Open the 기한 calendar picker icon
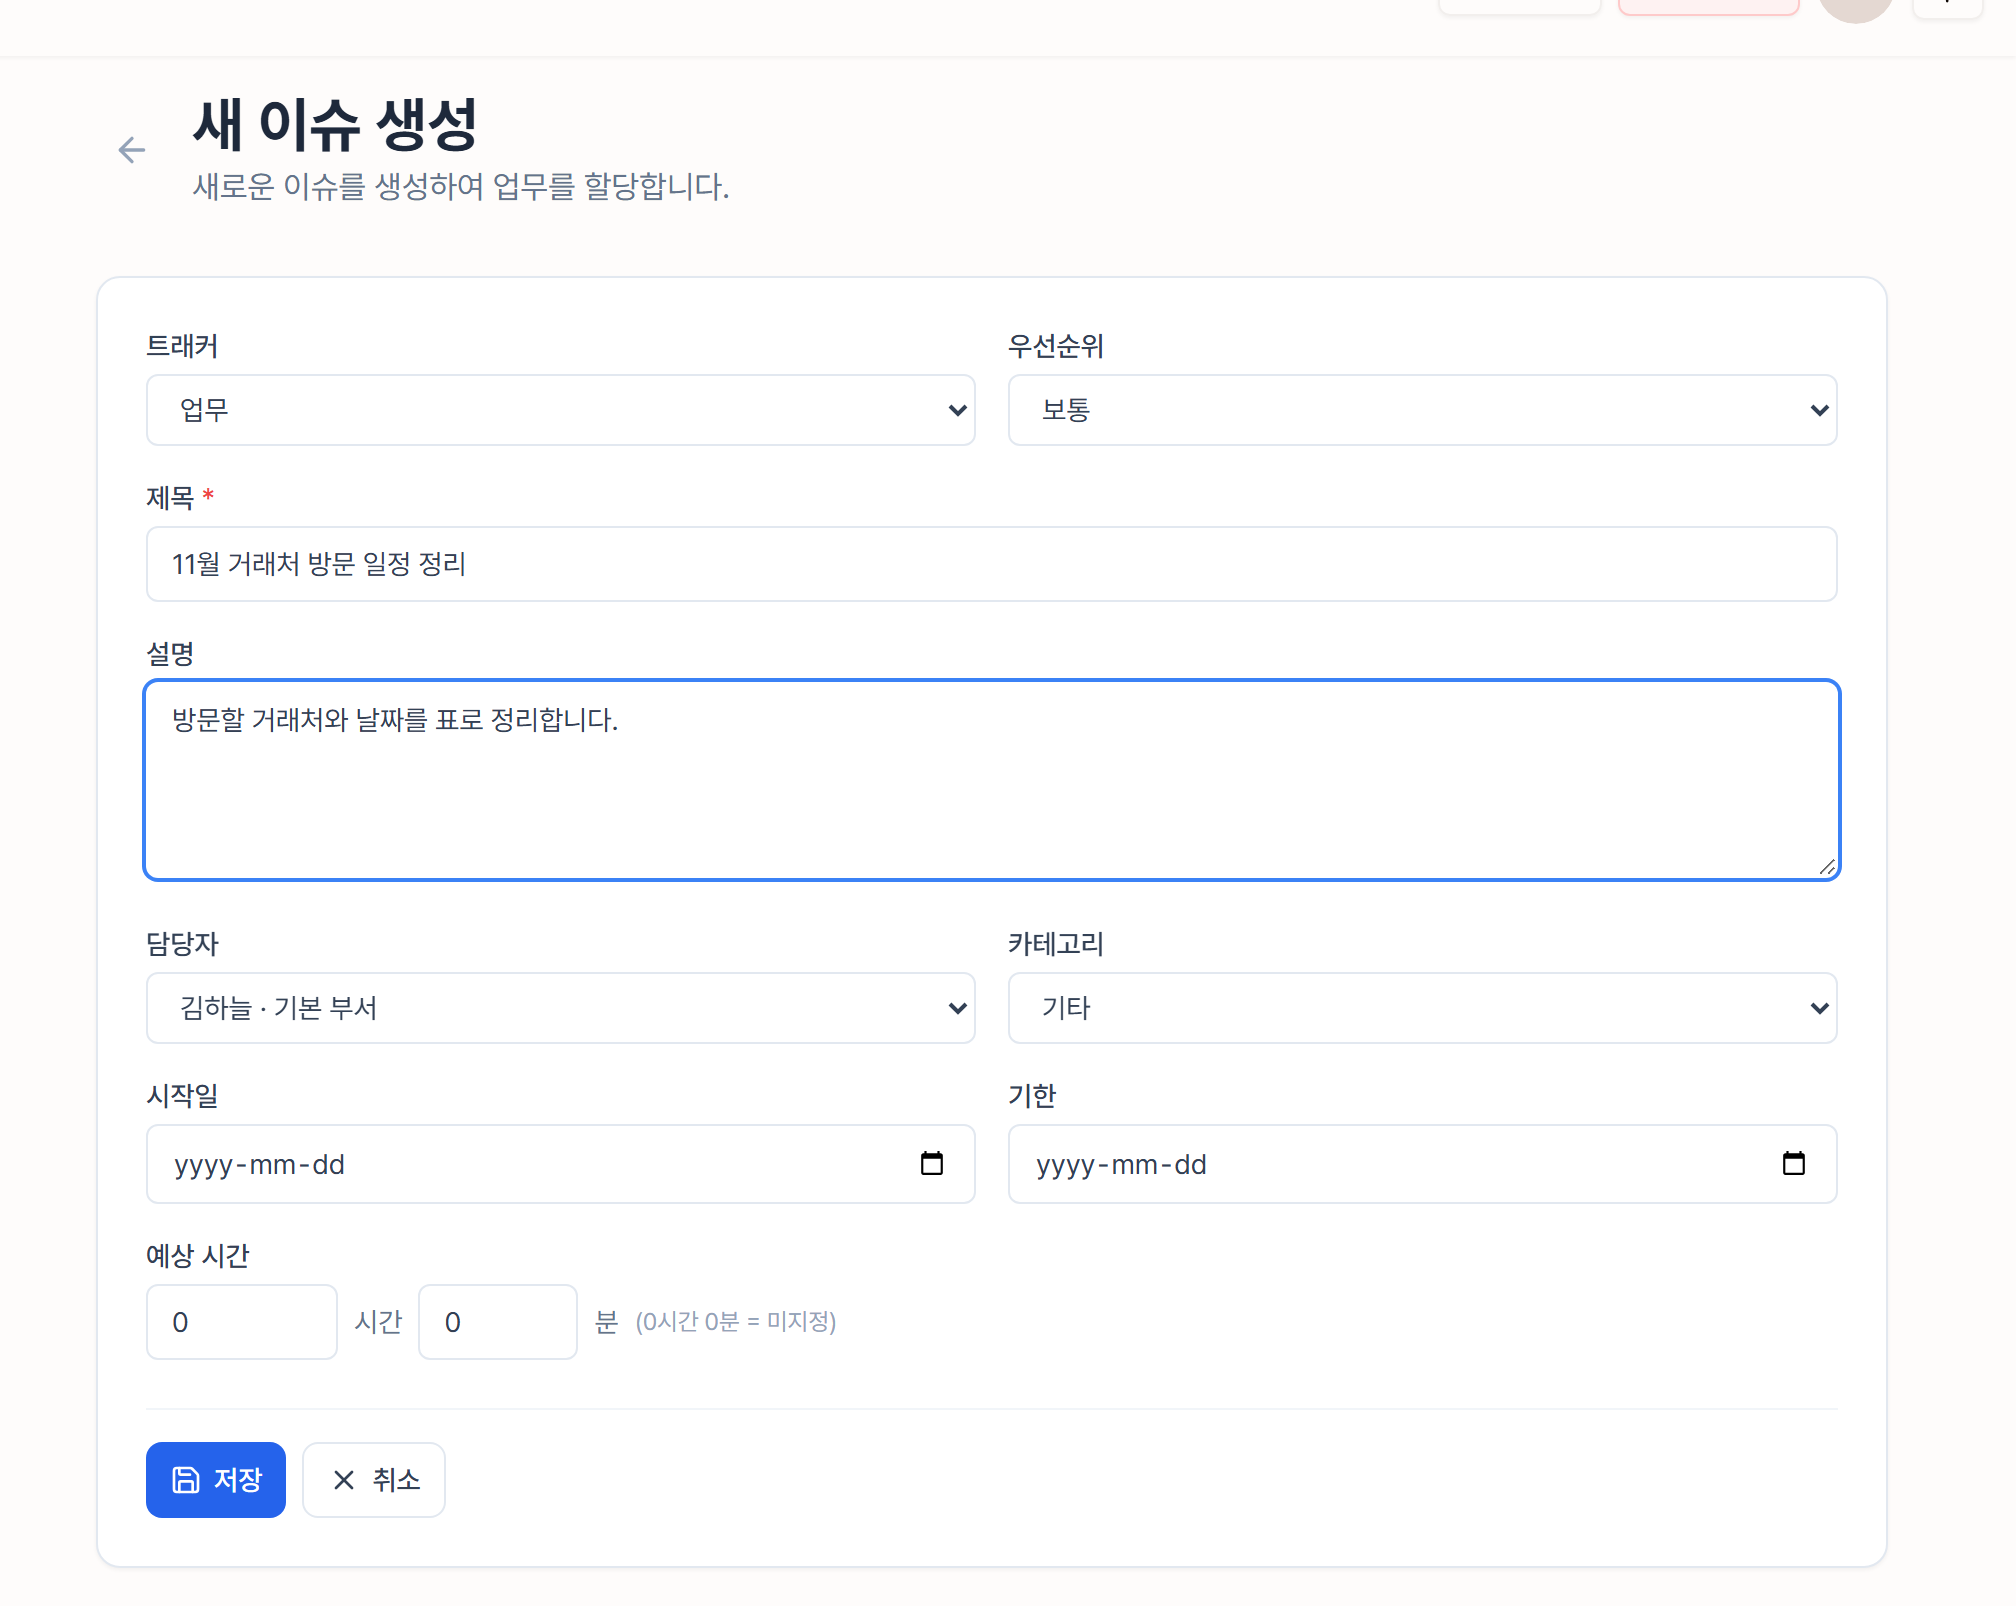 (1794, 1163)
